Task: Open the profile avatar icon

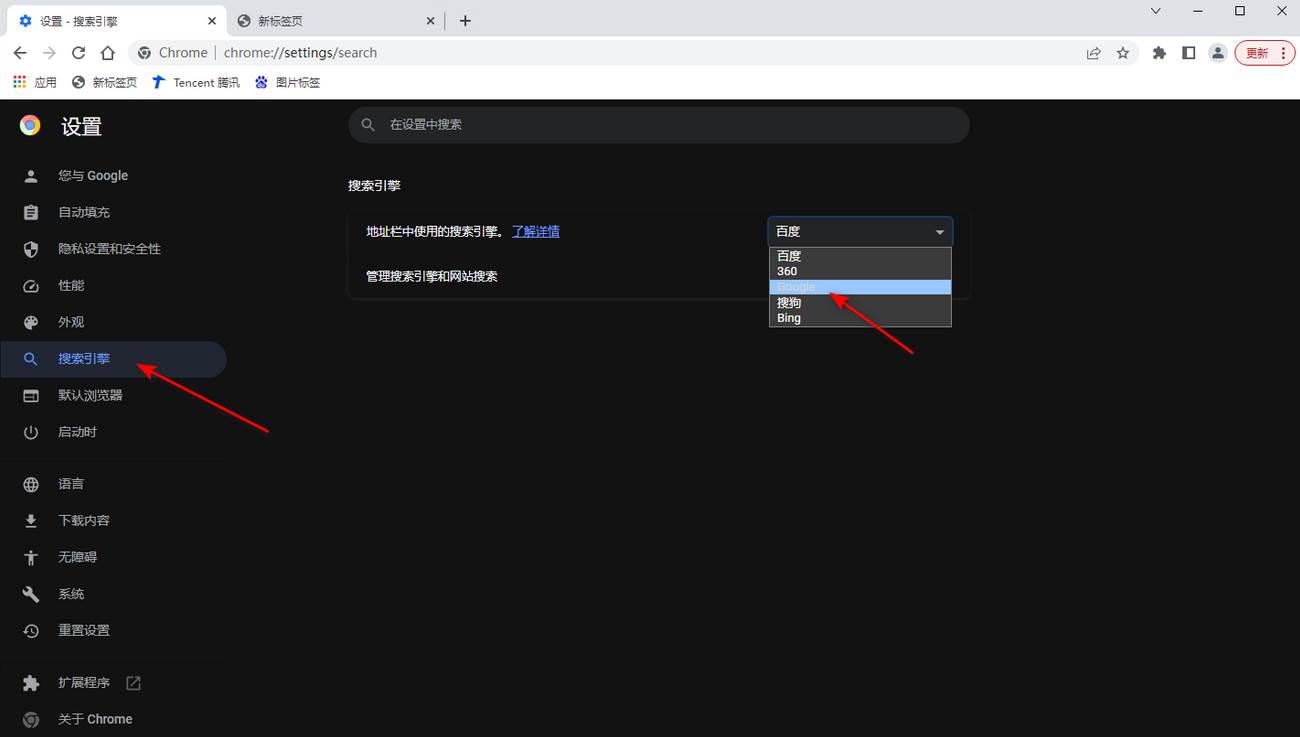Action: tap(1217, 53)
